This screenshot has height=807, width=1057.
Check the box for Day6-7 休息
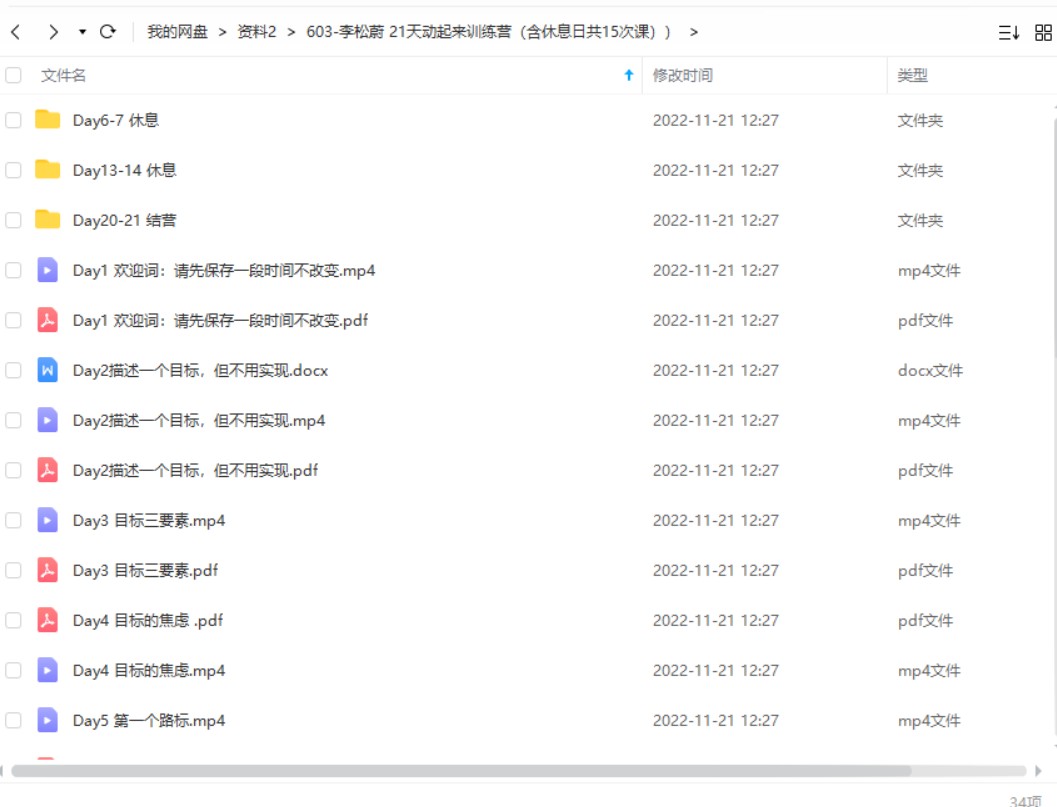[x=13, y=120]
